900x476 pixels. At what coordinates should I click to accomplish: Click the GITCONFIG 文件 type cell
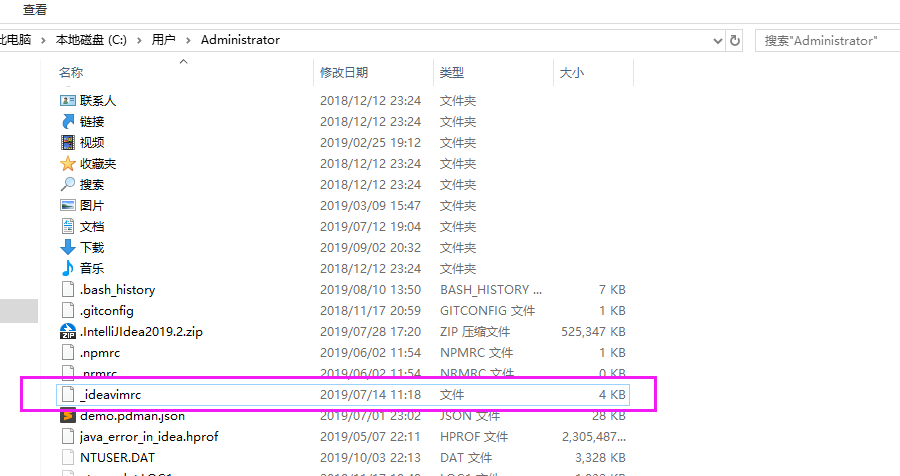[487, 311]
